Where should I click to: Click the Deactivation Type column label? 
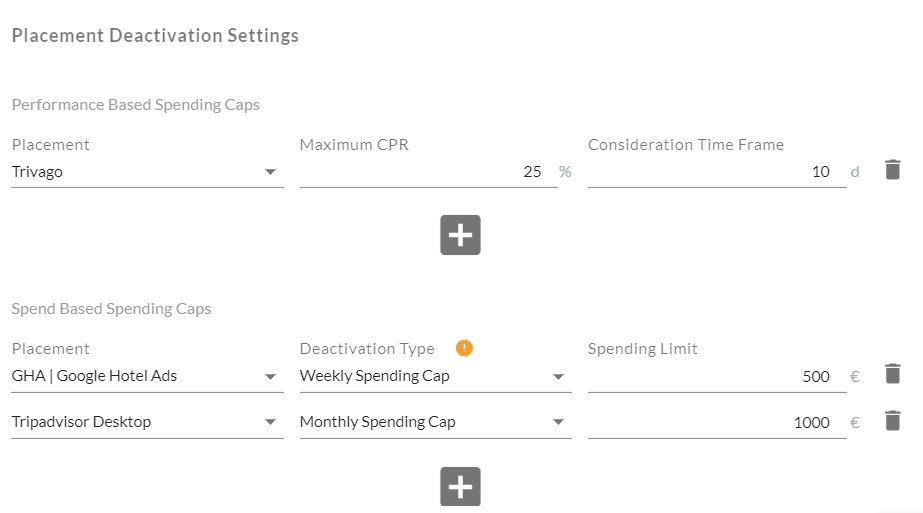(367, 349)
